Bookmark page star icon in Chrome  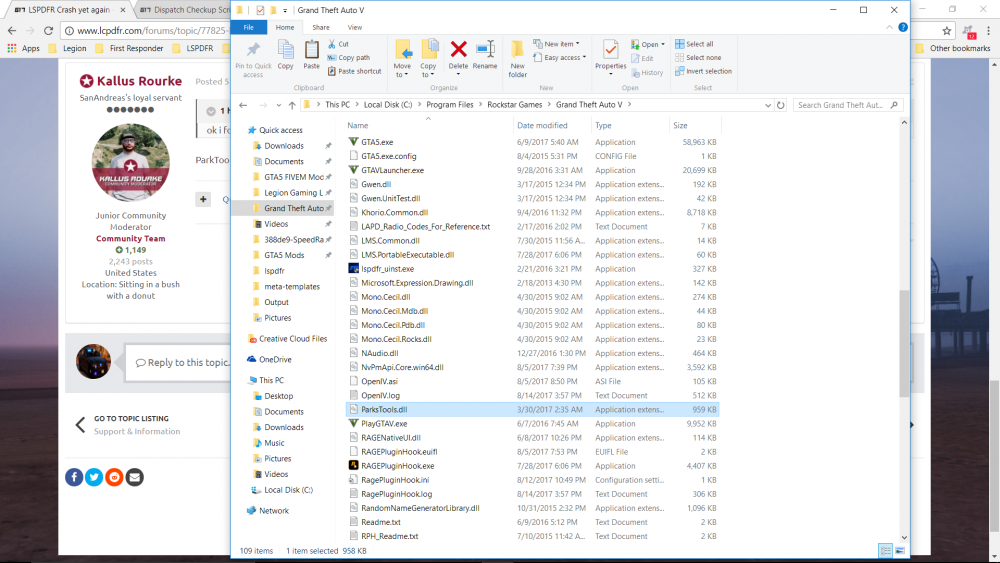coord(946,31)
